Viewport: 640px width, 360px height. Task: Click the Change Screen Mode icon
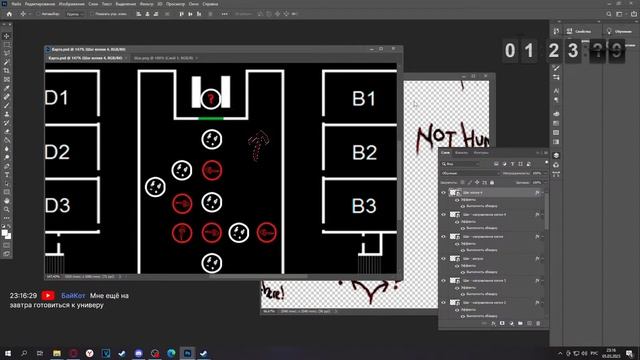click(7, 254)
